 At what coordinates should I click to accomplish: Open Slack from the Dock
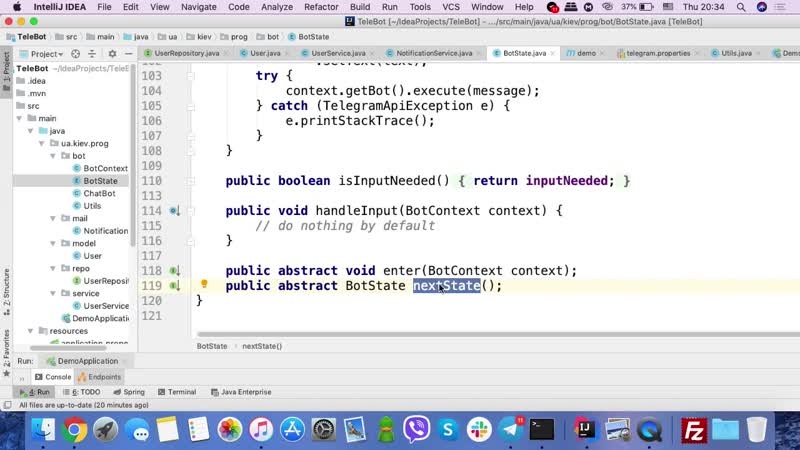(x=479, y=430)
